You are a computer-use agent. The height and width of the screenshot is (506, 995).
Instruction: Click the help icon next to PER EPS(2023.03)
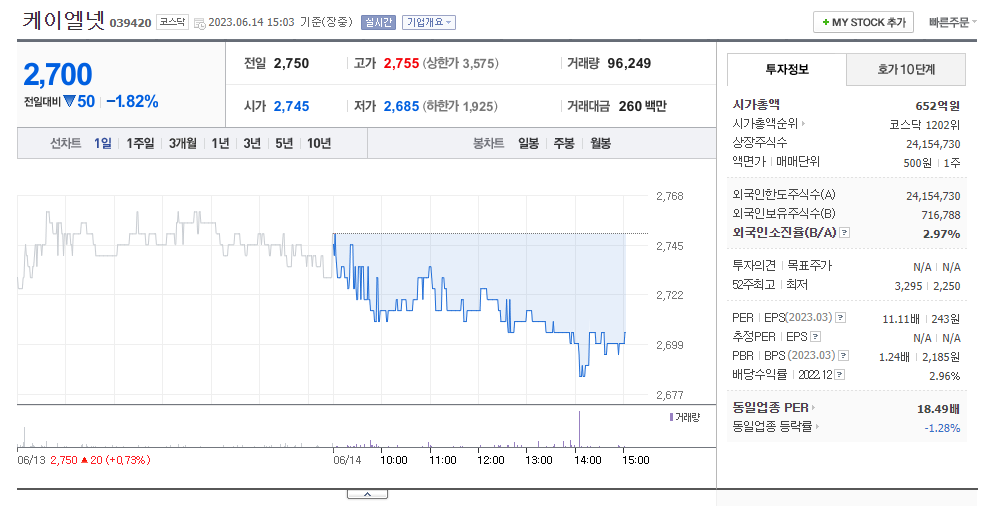pyautogui.click(x=840, y=317)
